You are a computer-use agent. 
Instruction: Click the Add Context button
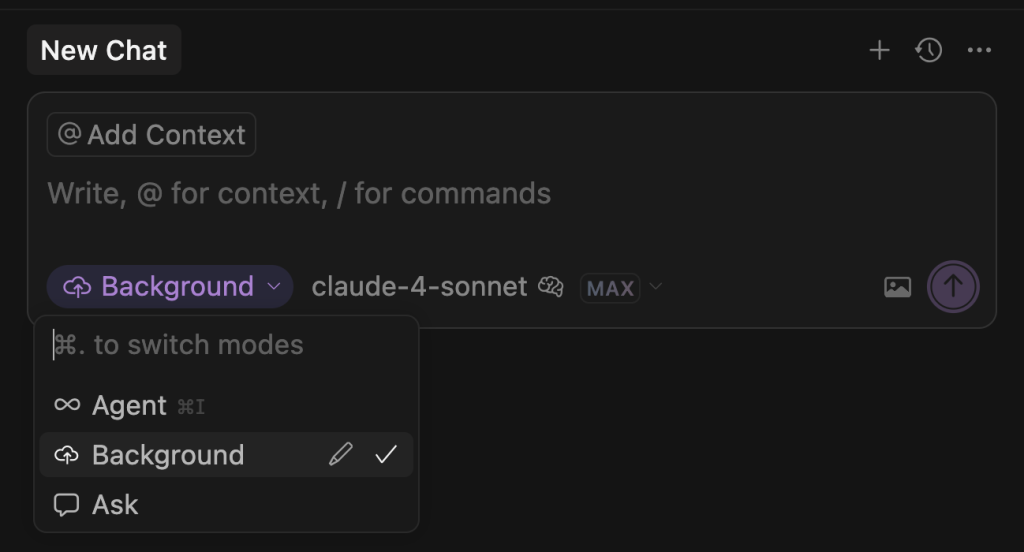pos(152,135)
